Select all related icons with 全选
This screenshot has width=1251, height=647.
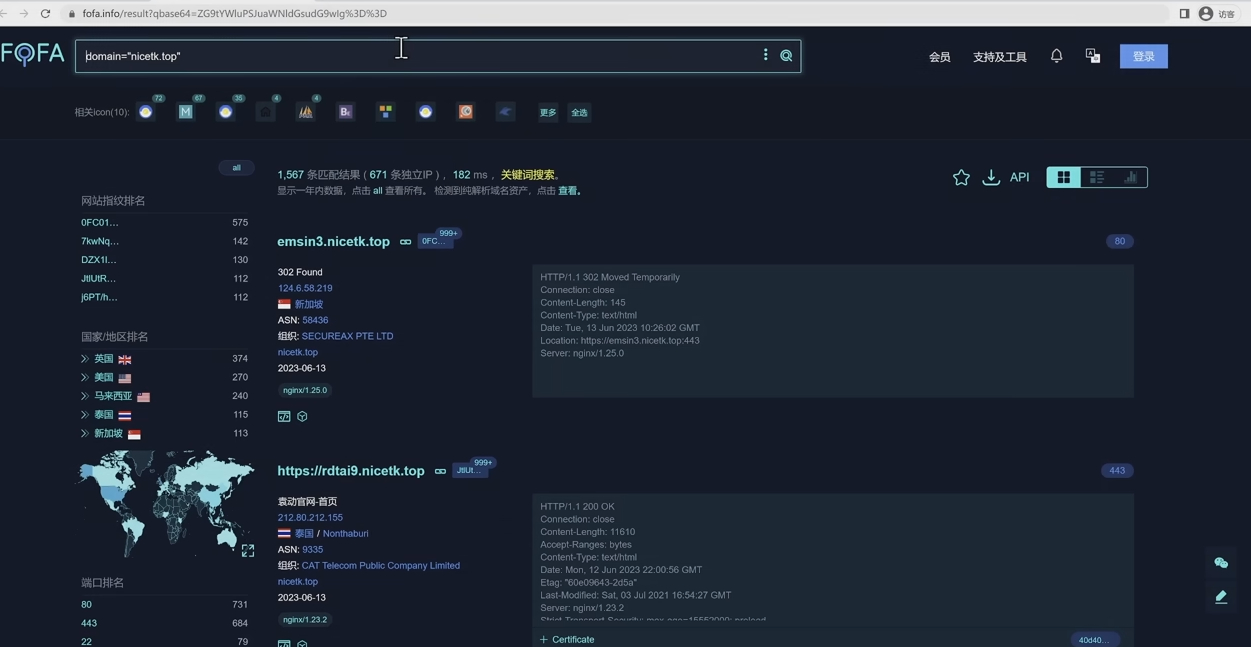click(579, 112)
